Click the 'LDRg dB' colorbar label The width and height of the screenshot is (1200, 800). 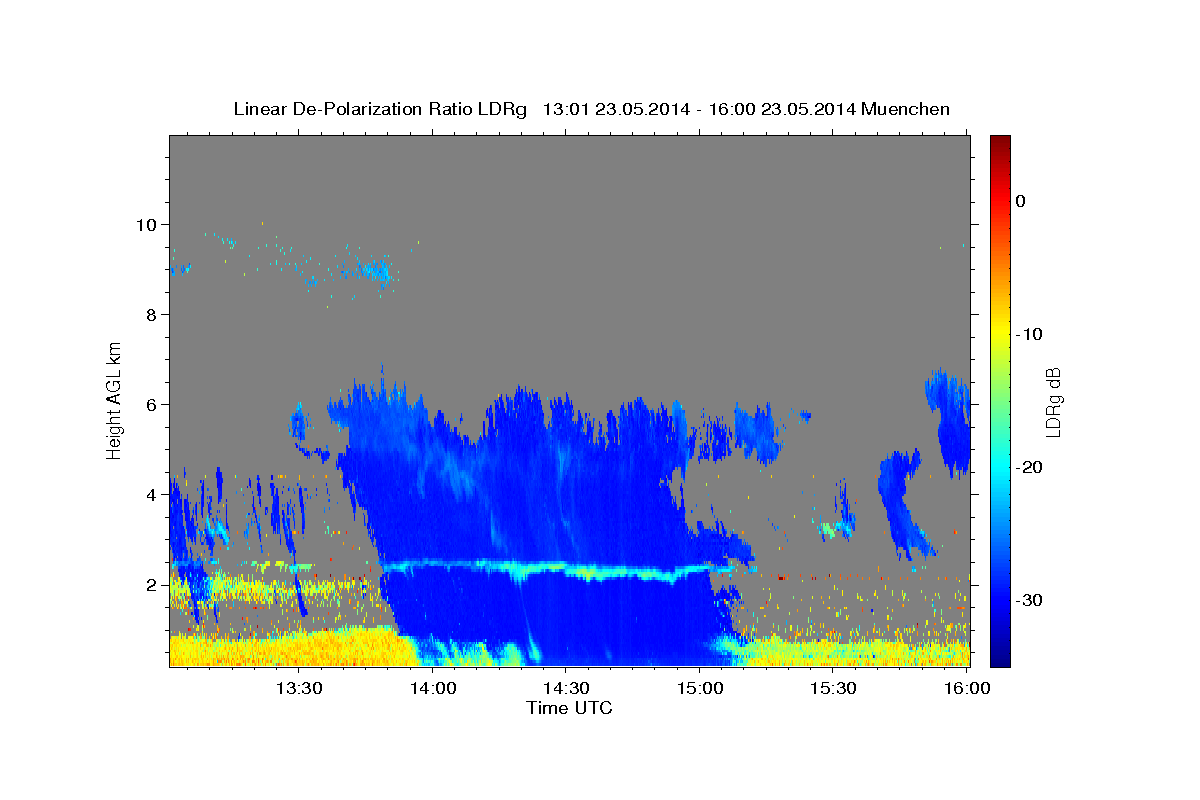tap(1052, 402)
